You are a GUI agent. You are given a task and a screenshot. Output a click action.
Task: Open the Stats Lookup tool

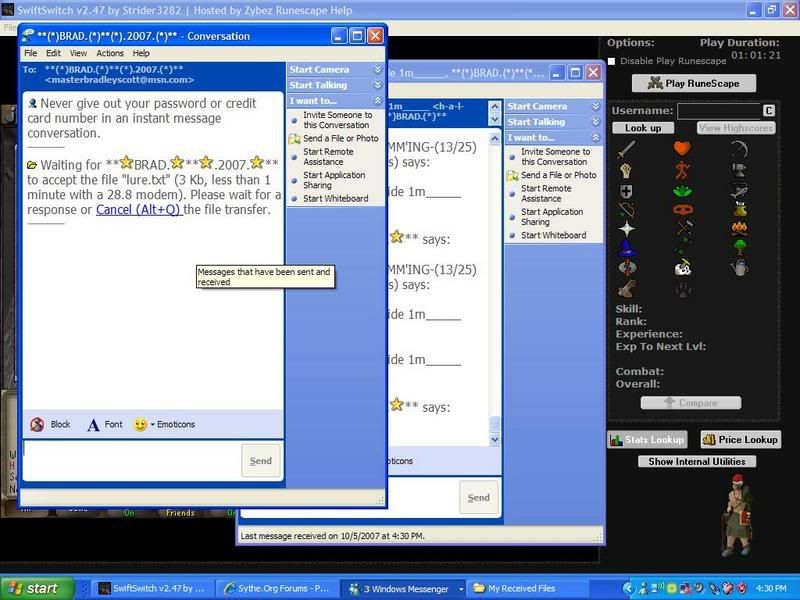[x=647, y=440]
